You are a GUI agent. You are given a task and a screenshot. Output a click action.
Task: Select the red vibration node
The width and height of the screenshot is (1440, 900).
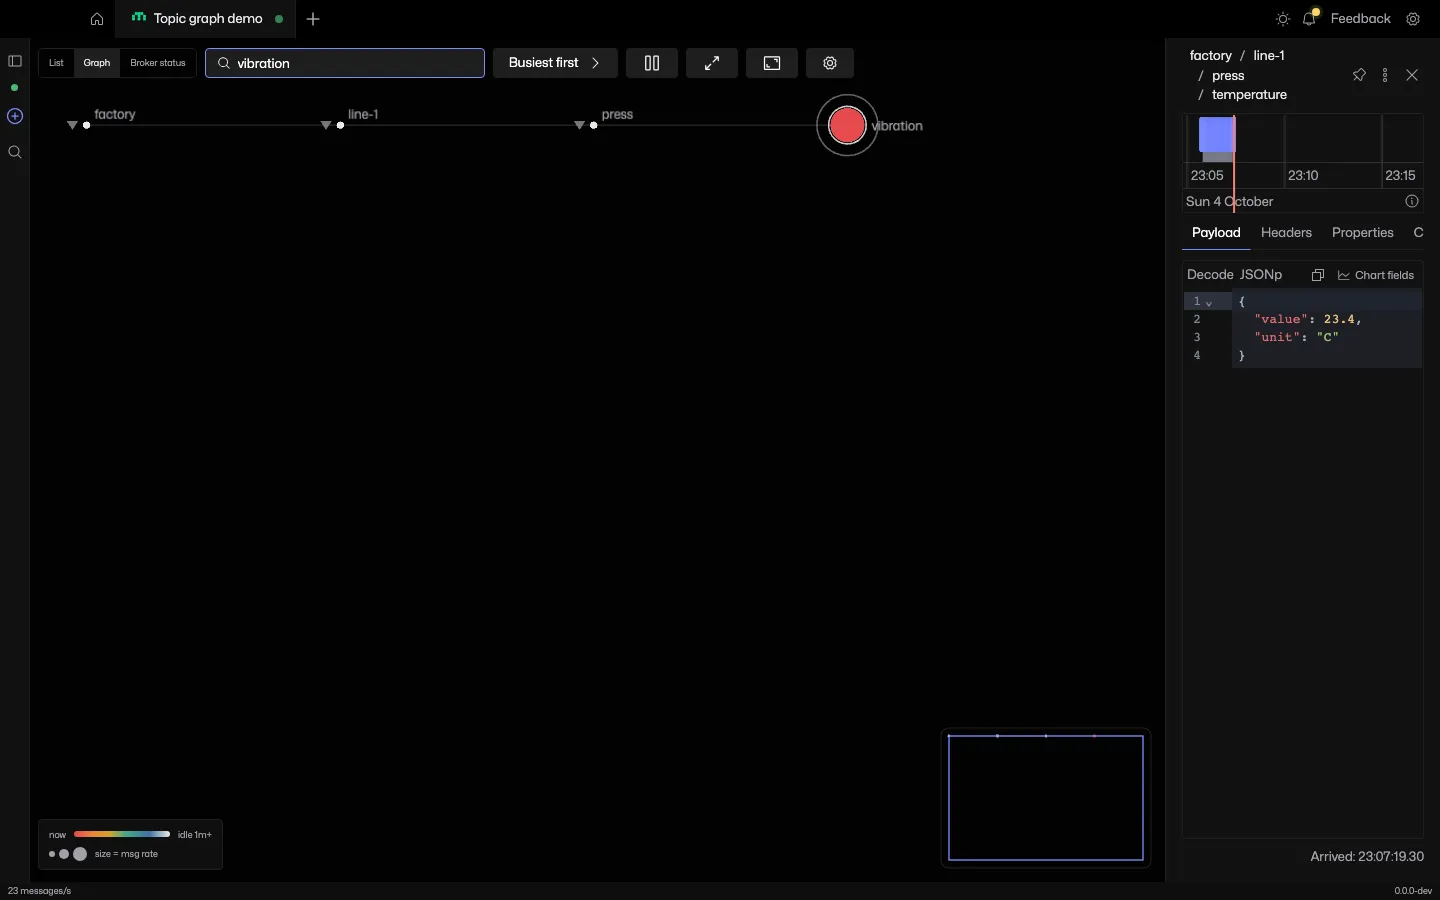pos(847,126)
